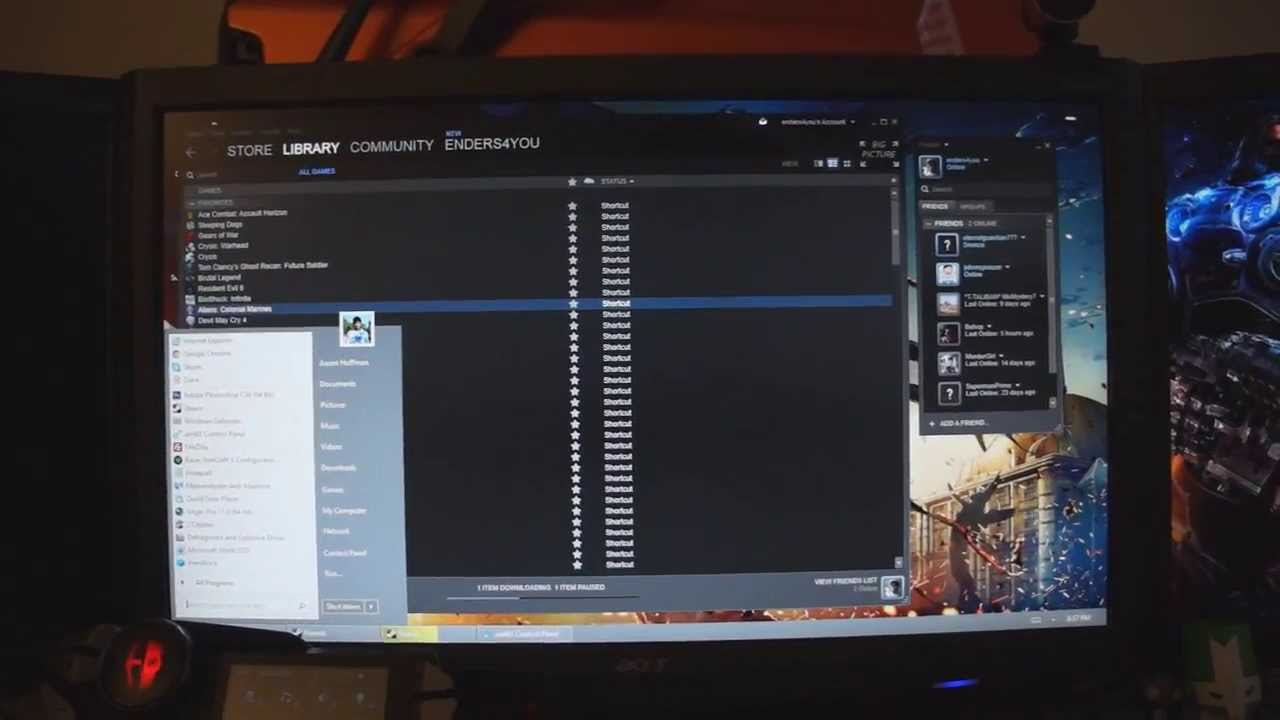Screen dimensions: 1280x720
Task: Open the STORE section in Steam
Action: (x=249, y=150)
